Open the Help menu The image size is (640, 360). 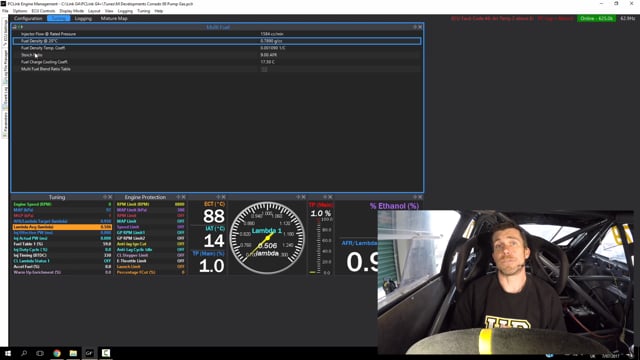159,11
